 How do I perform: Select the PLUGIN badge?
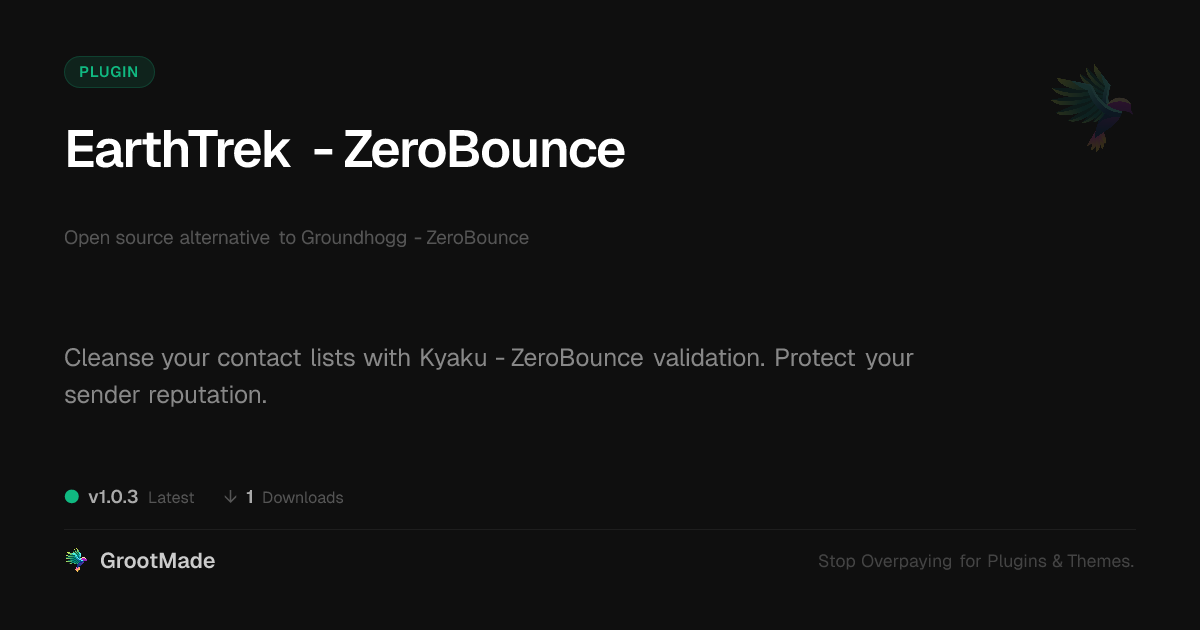109,72
